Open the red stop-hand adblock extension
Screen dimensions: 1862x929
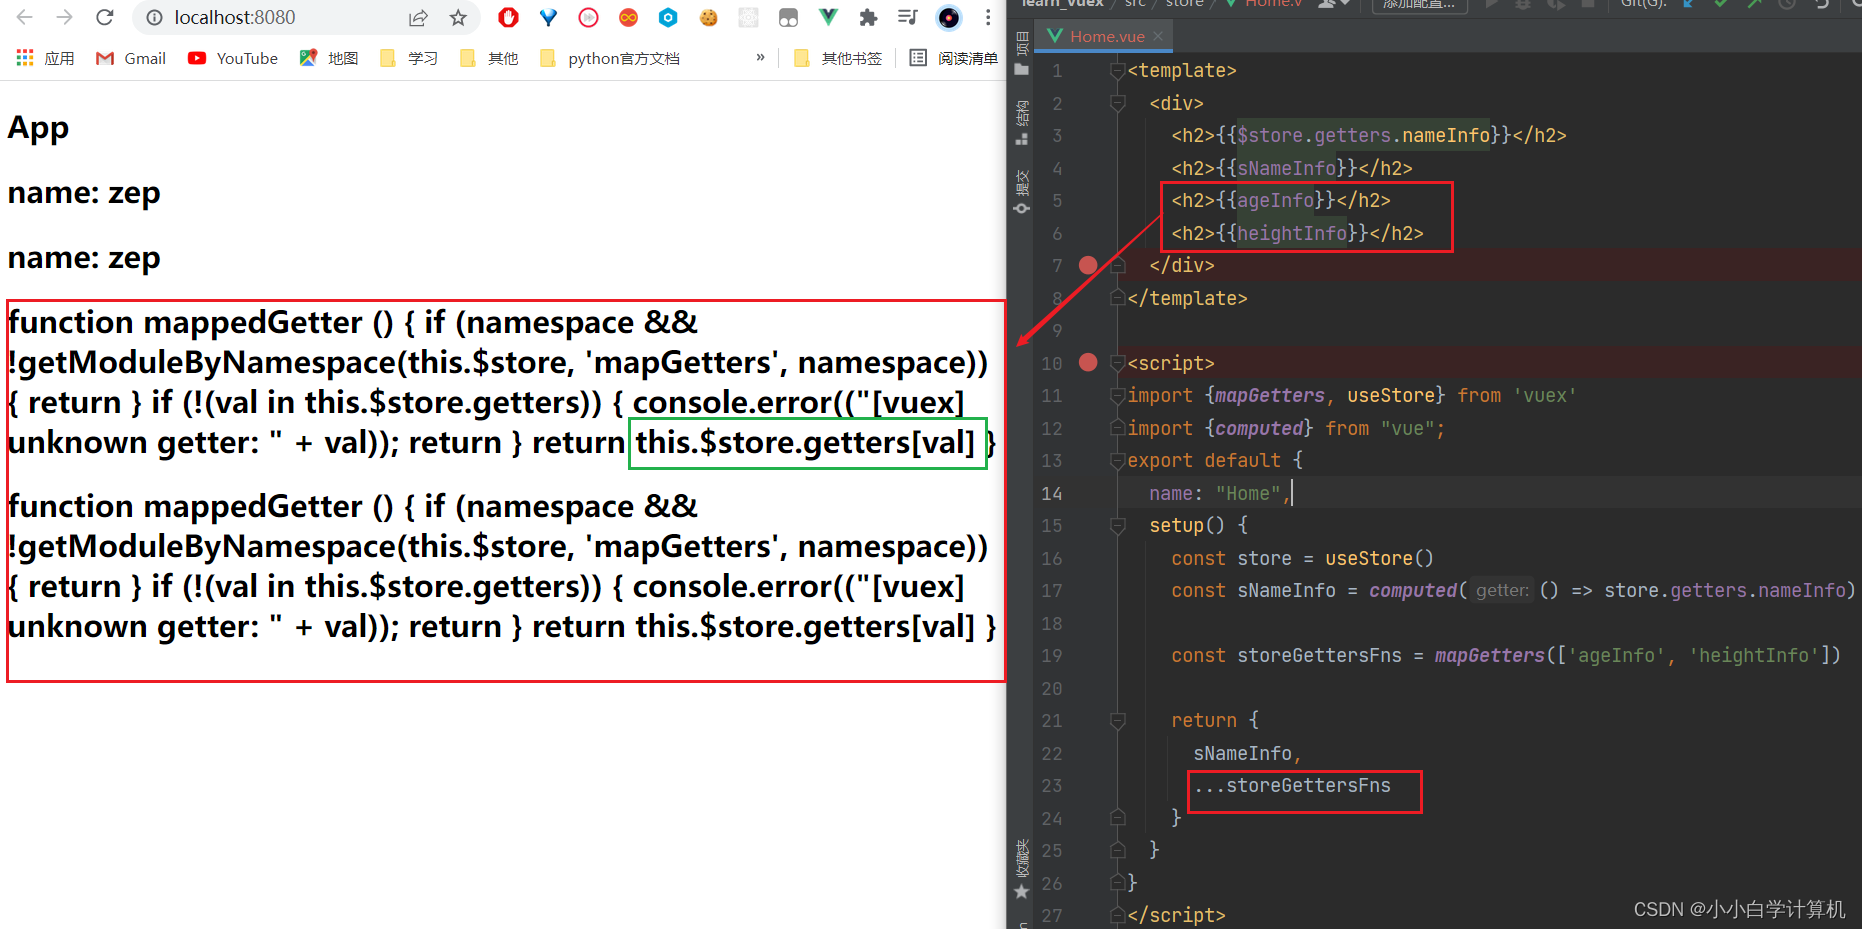[509, 17]
